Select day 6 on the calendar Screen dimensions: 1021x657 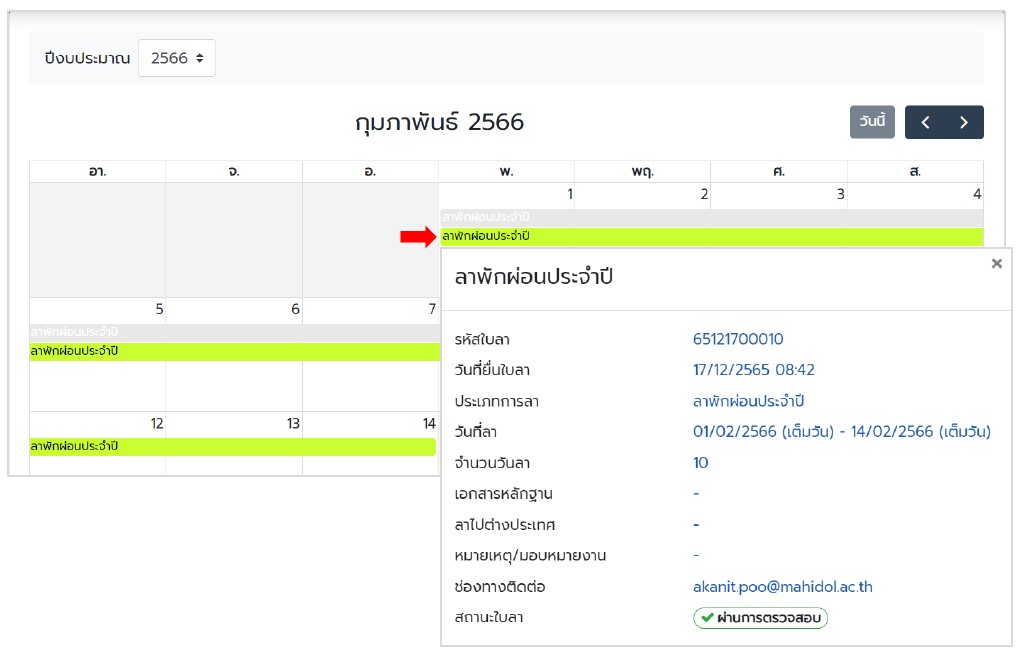[295, 309]
